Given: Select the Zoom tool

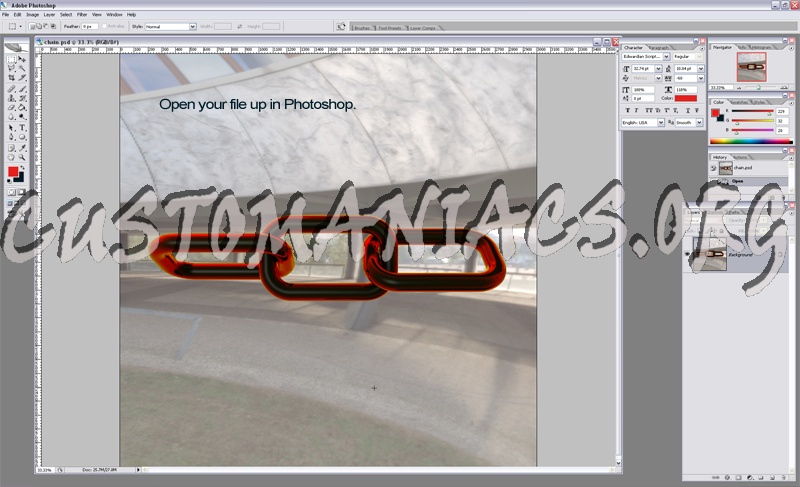Looking at the screenshot, I should click(22, 158).
